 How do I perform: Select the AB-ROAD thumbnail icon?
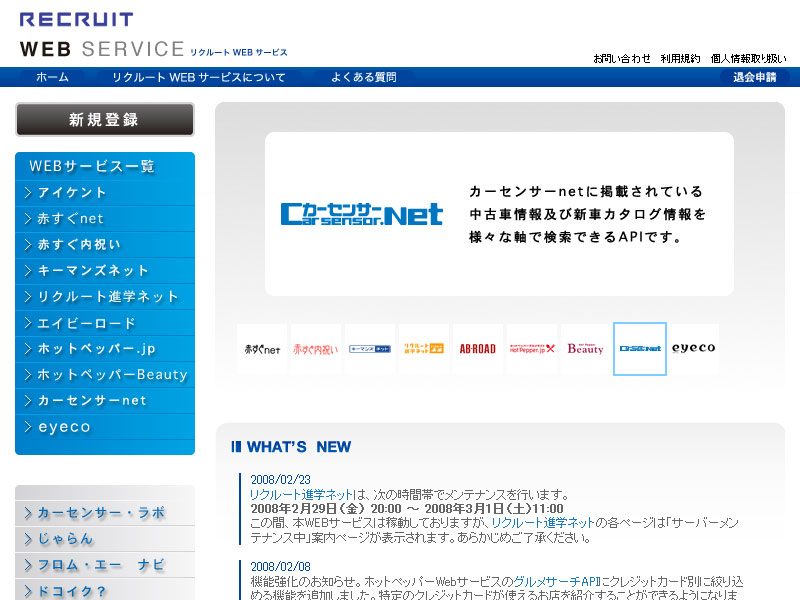(x=478, y=349)
